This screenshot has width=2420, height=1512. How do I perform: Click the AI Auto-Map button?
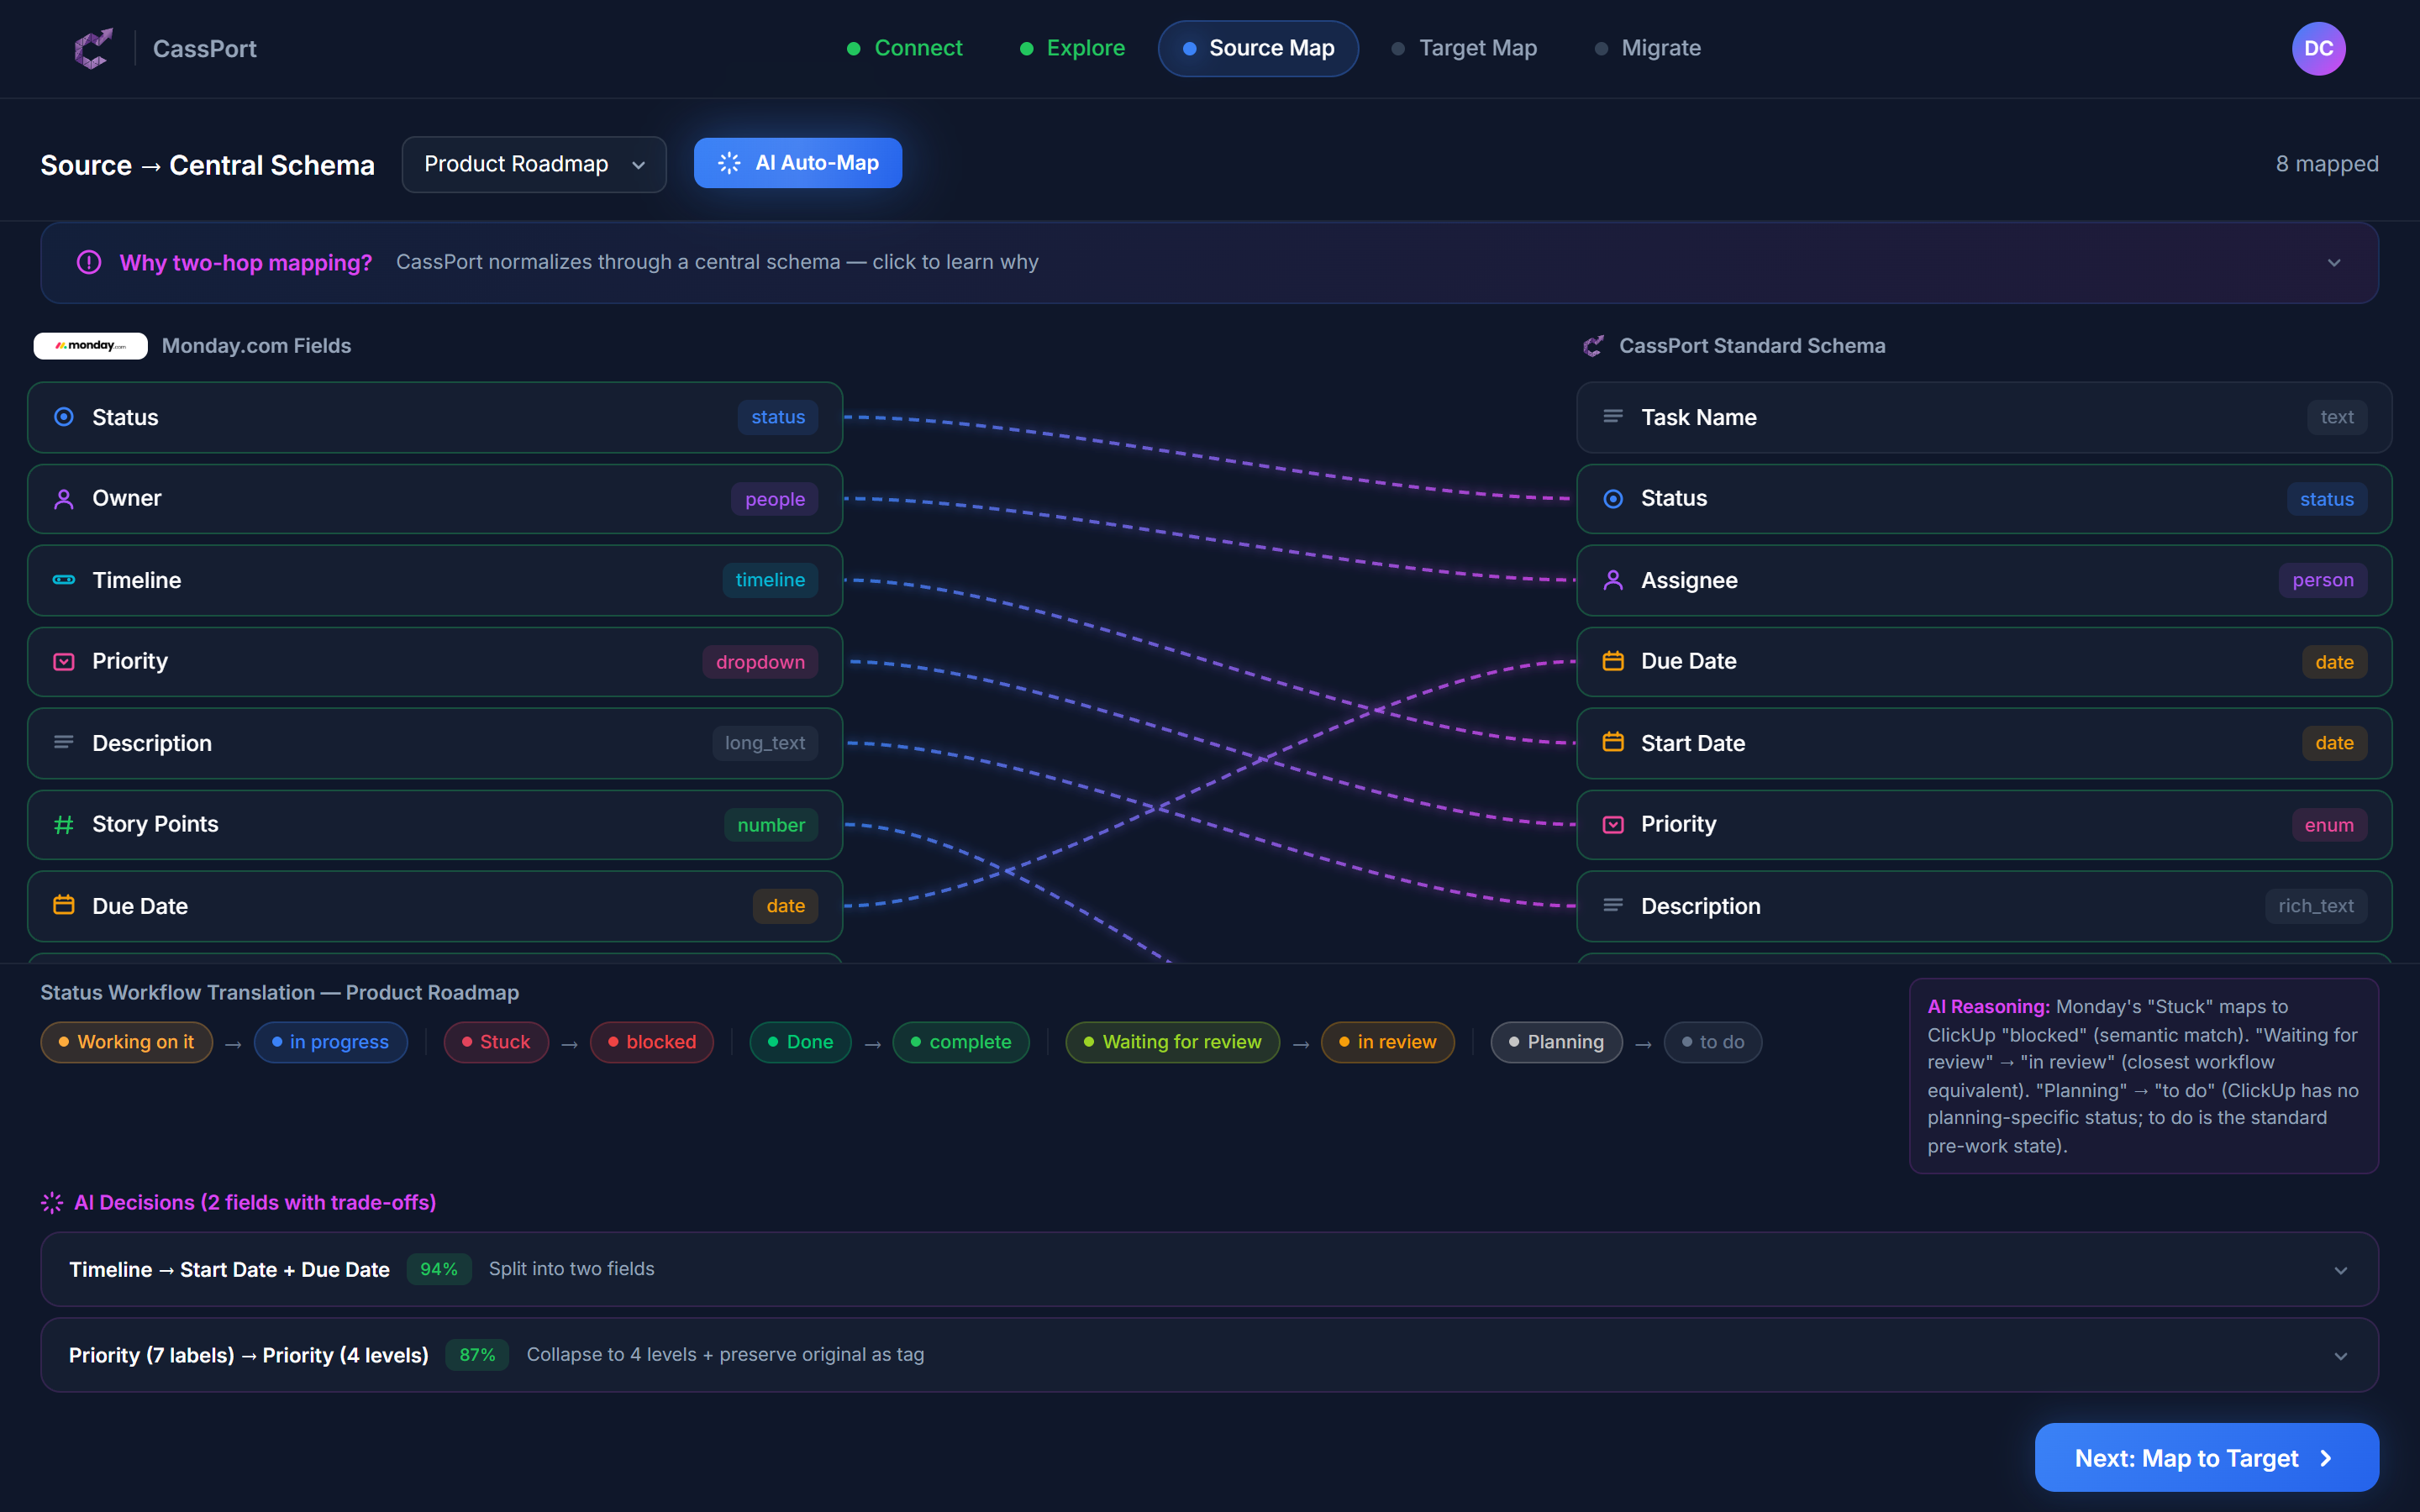797,162
